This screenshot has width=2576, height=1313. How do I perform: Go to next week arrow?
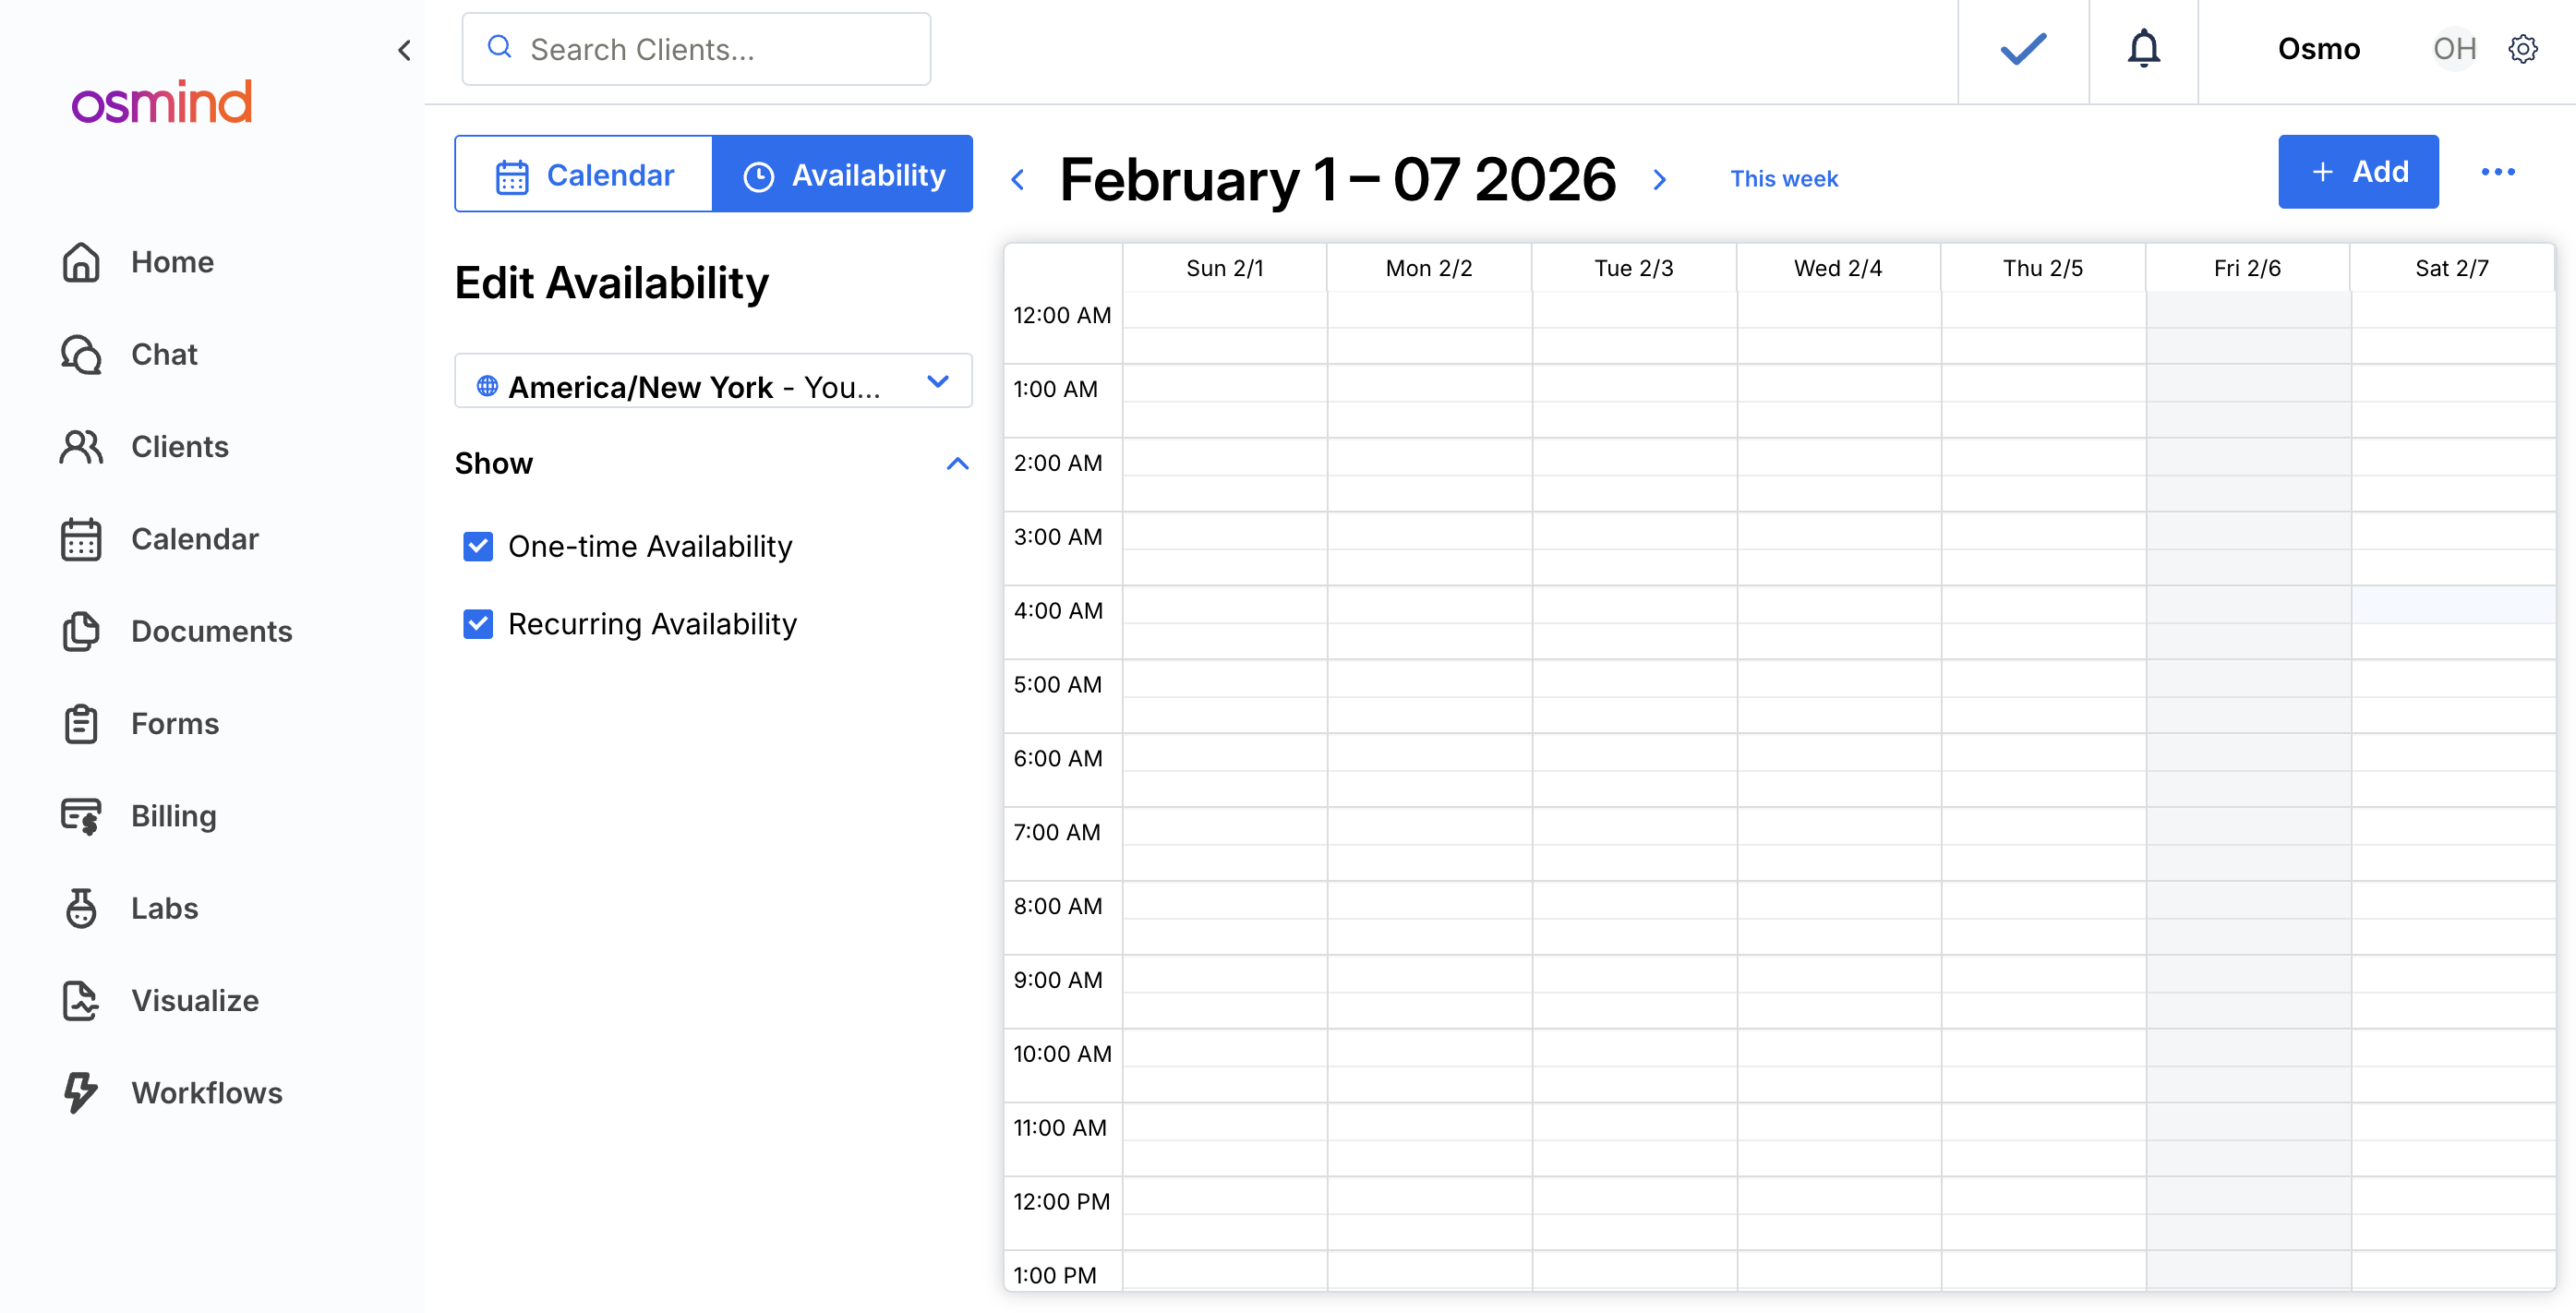click(x=1660, y=180)
